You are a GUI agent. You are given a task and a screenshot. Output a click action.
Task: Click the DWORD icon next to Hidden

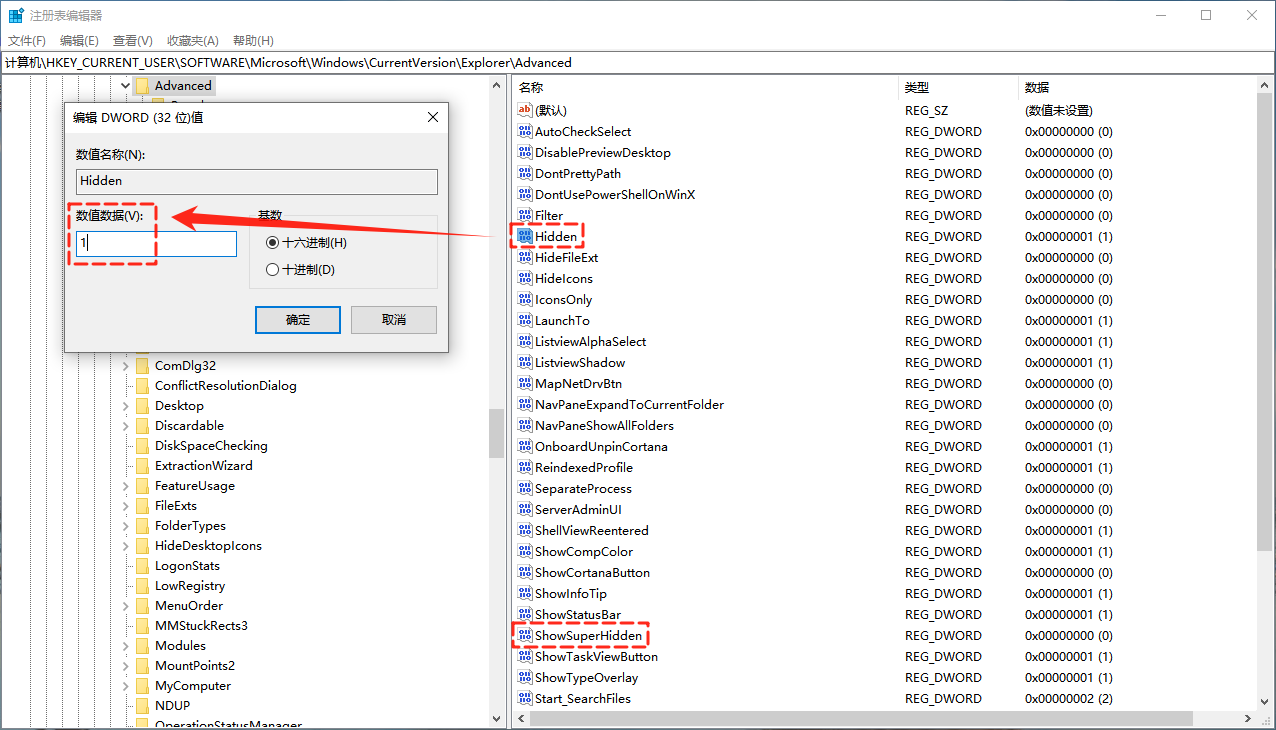click(525, 236)
